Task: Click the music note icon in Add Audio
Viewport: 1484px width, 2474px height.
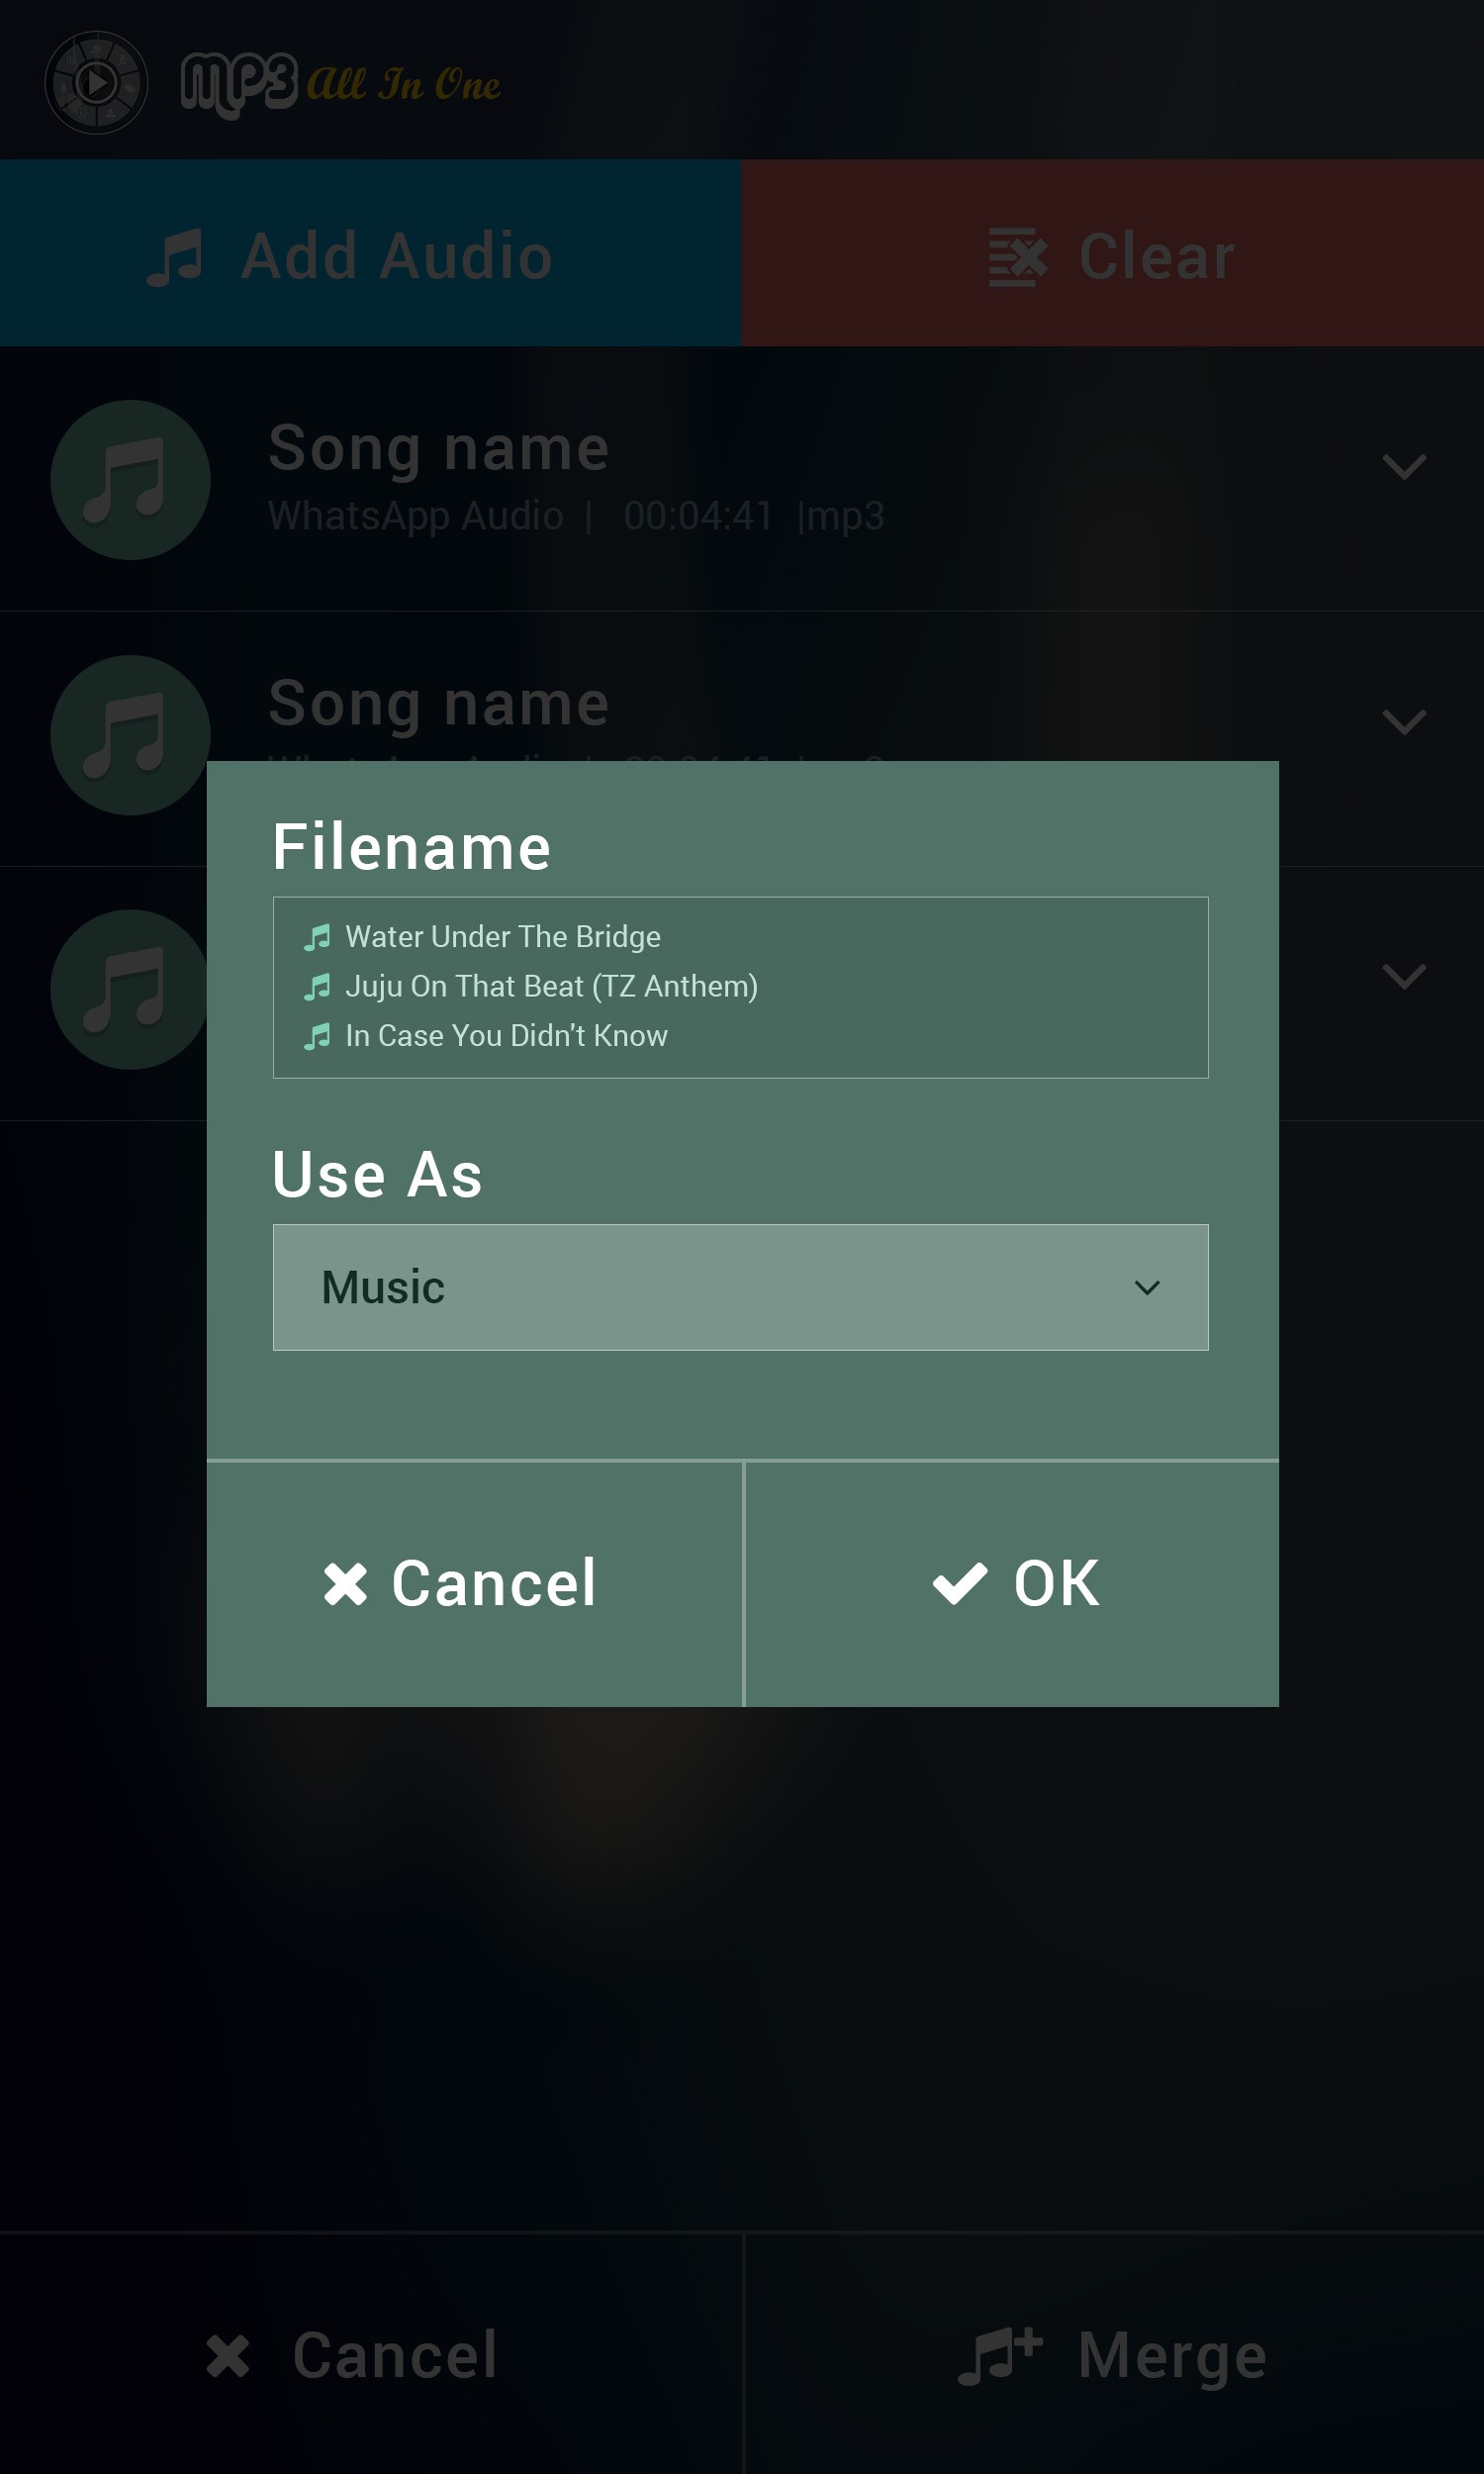Action: pos(175,257)
